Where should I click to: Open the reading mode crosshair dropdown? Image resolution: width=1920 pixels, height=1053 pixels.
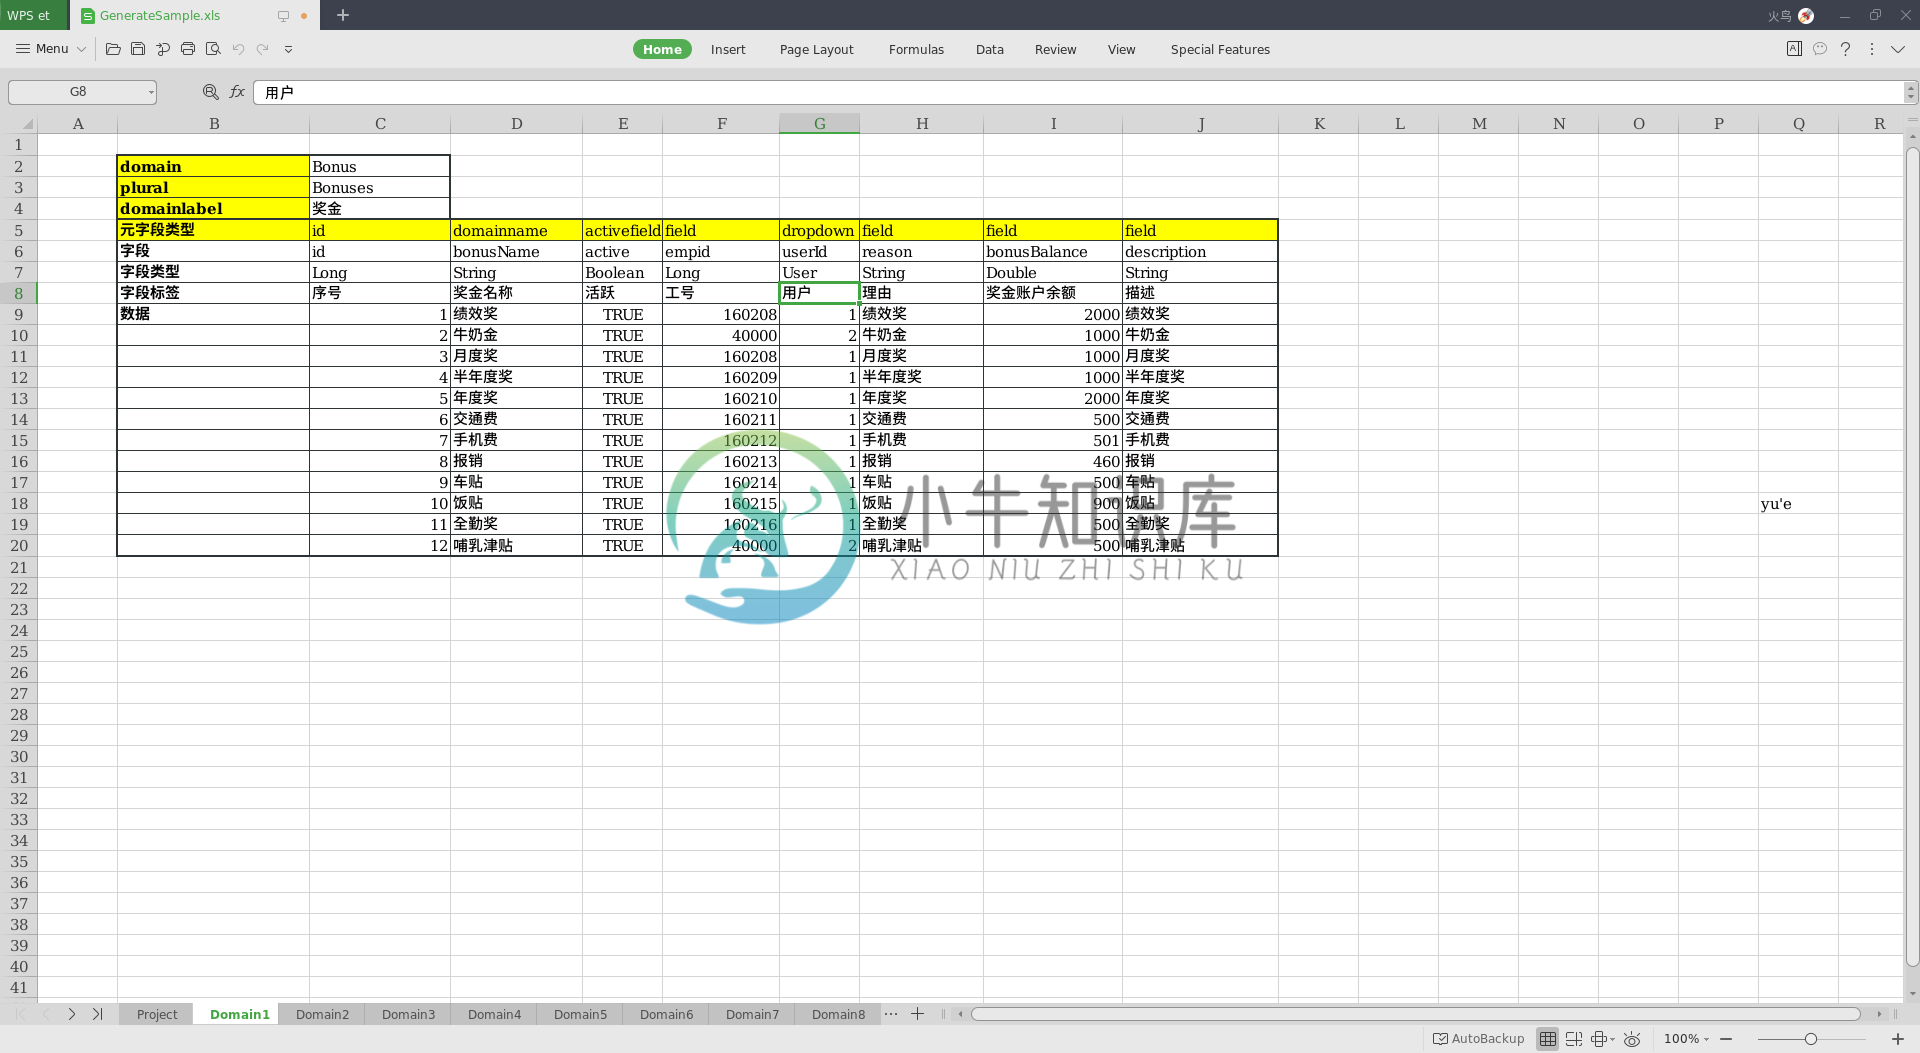pyautogui.click(x=1603, y=1039)
